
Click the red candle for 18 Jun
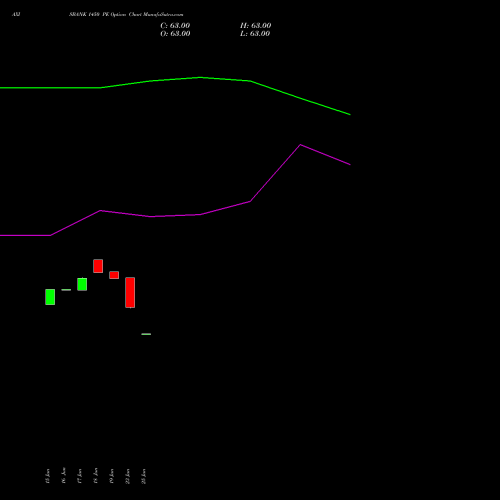98,266
